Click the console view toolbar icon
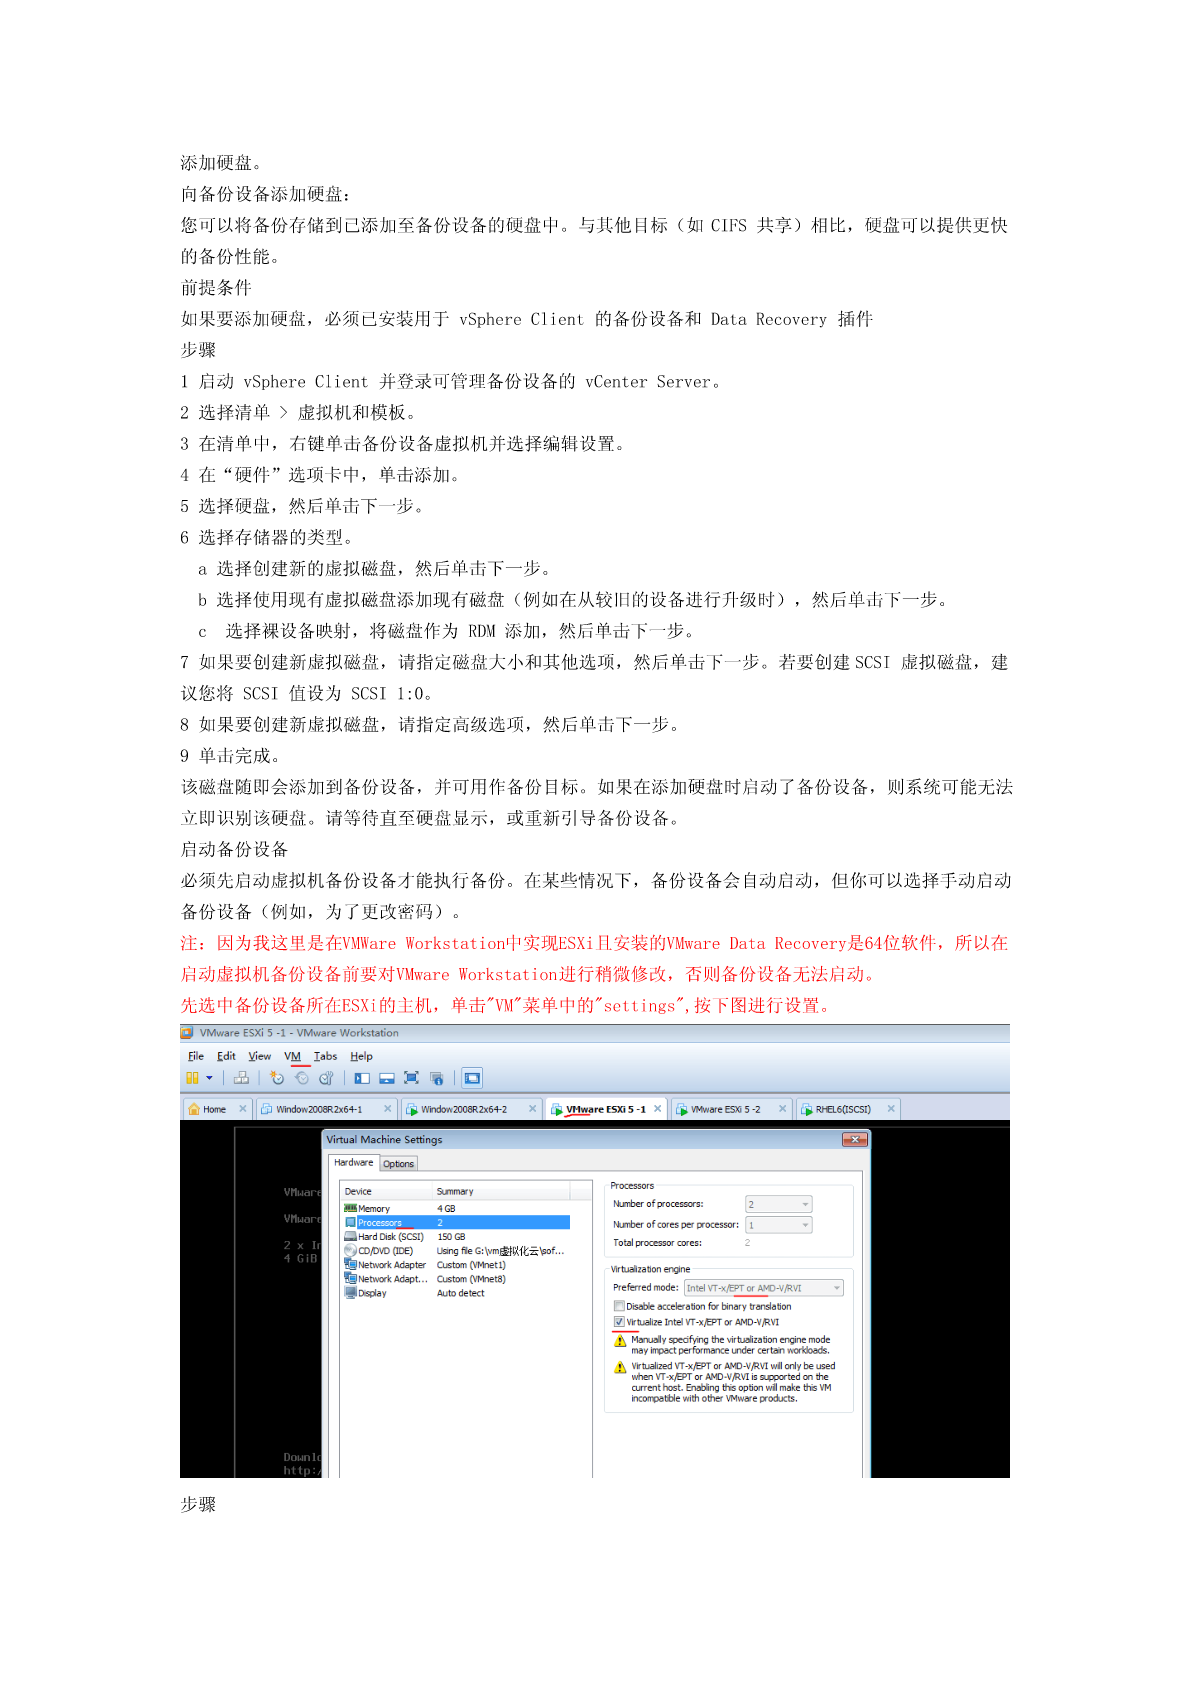The width and height of the screenshot is (1191, 1684). point(472,1078)
